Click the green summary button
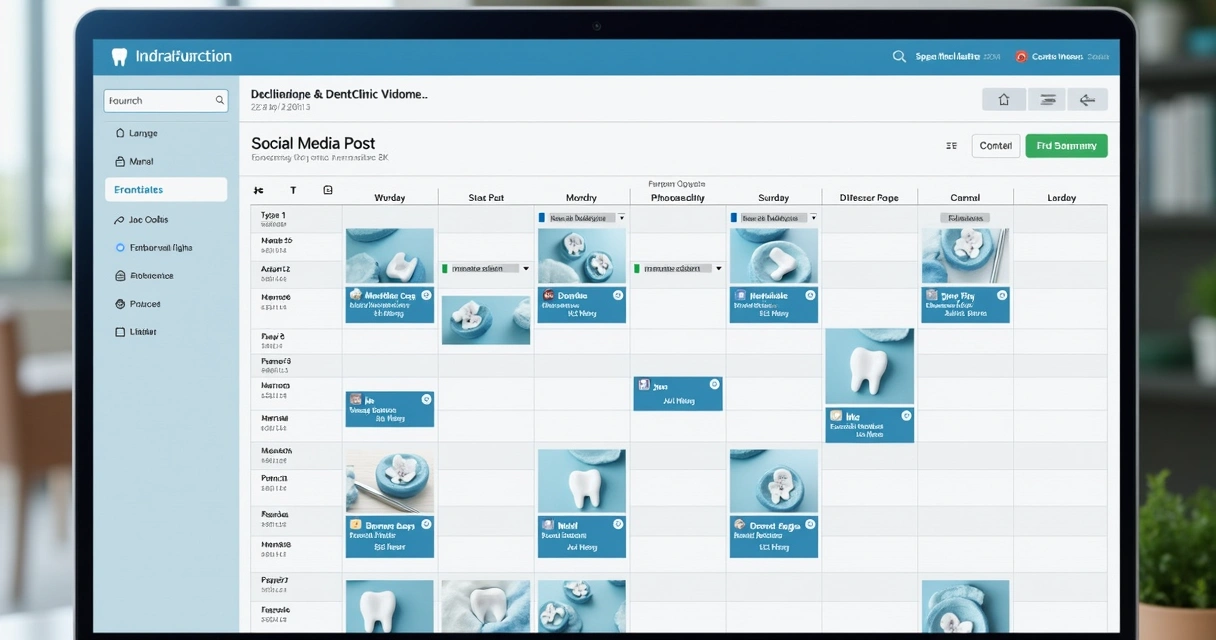The height and width of the screenshot is (640, 1216). point(1066,146)
